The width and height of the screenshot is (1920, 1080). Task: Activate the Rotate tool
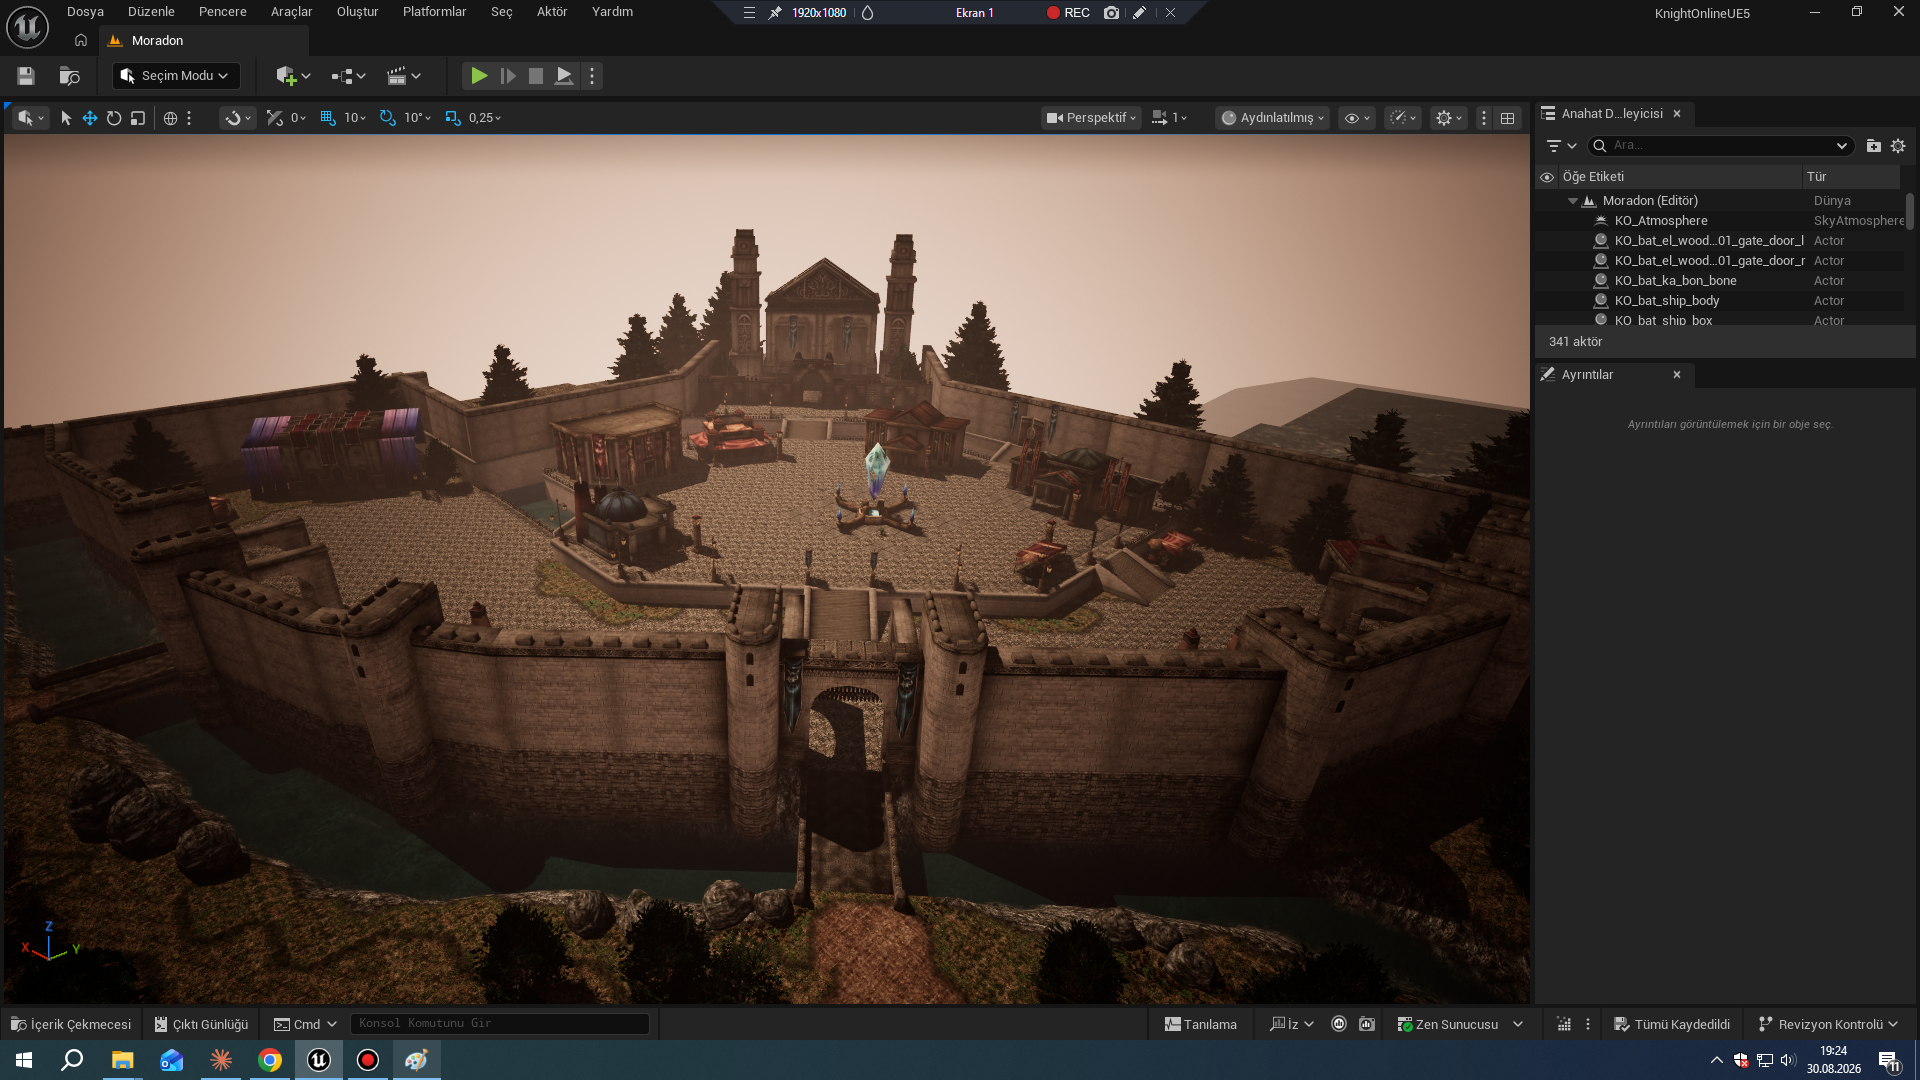point(114,118)
